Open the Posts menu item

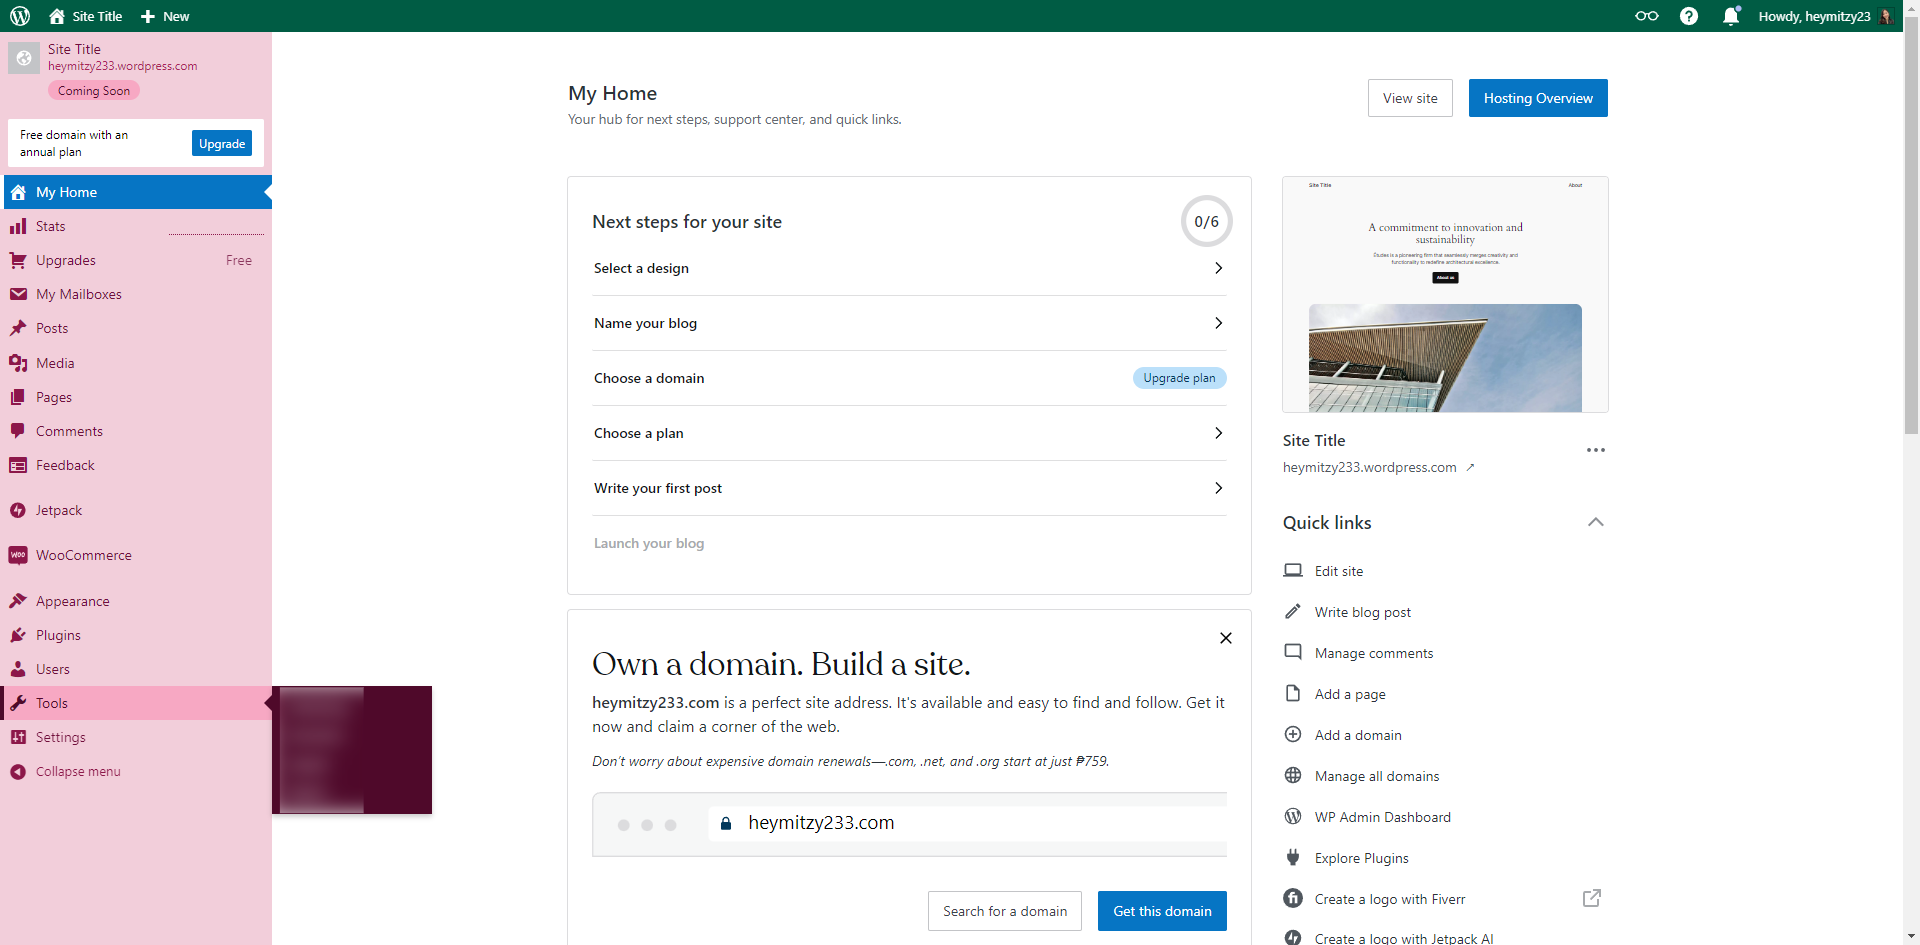click(138, 329)
